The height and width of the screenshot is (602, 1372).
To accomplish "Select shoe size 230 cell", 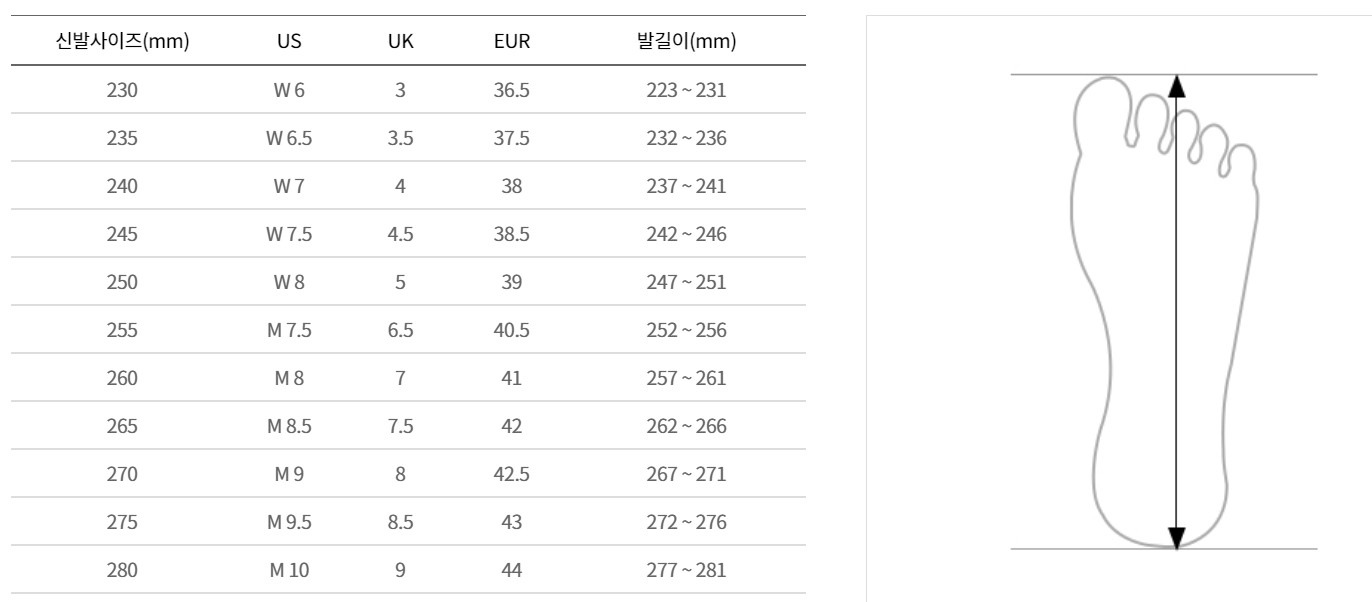I will [122, 90].
